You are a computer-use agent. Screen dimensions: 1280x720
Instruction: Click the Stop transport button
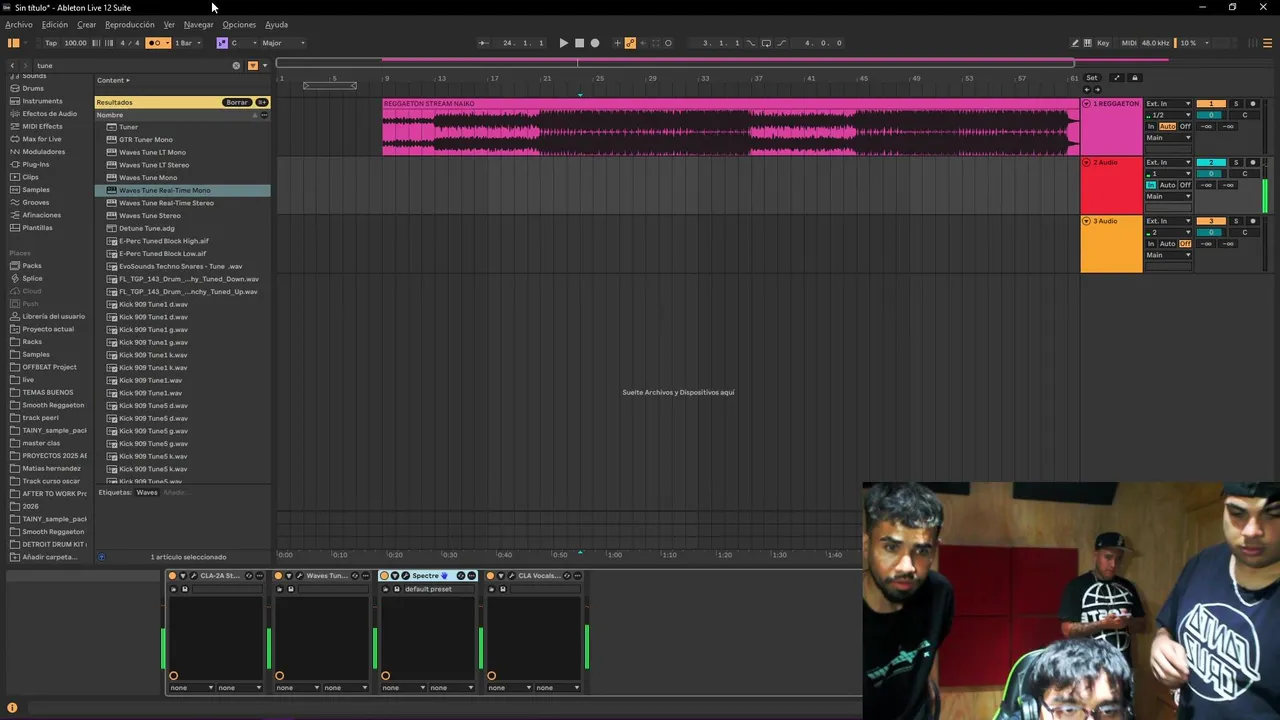click(x=579, y=43)
